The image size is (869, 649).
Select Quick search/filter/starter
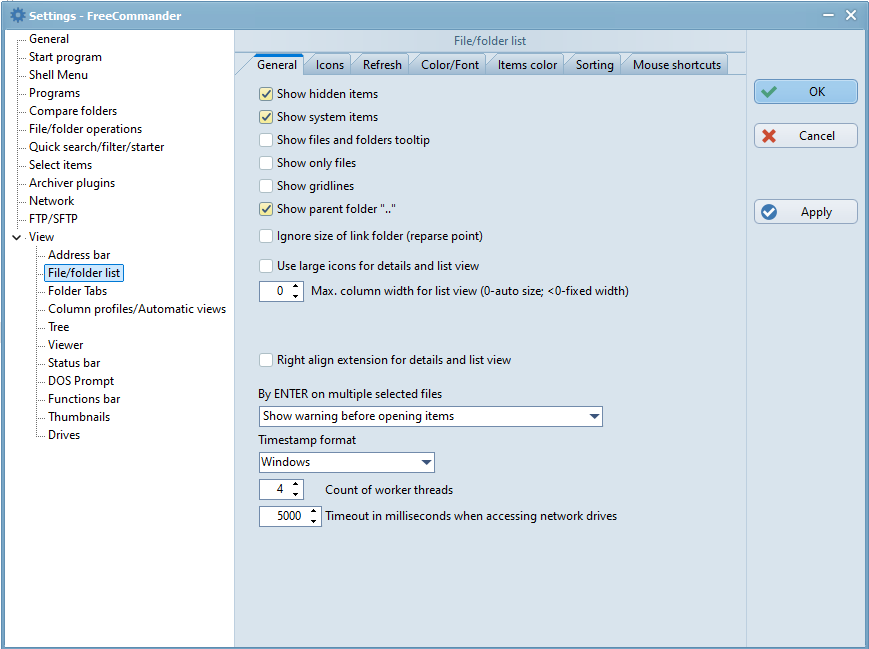96,147
